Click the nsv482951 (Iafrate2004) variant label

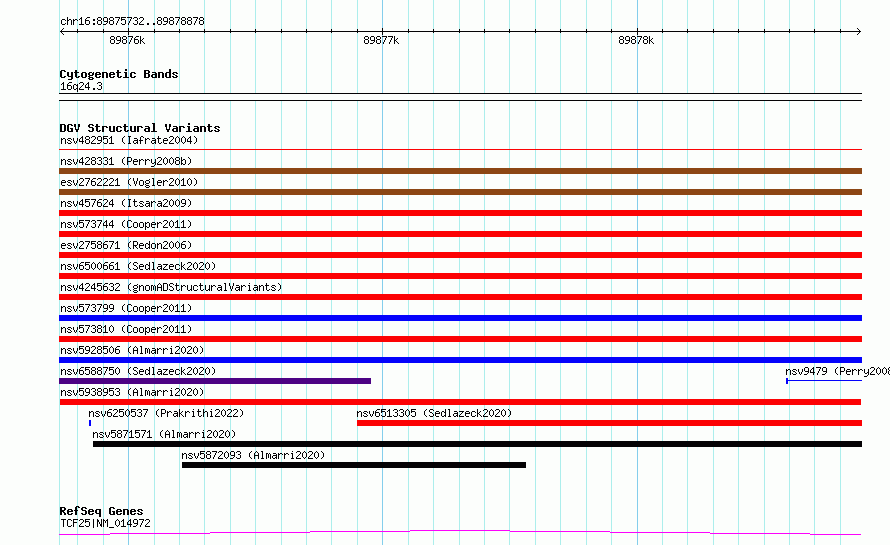pos(129,140)
